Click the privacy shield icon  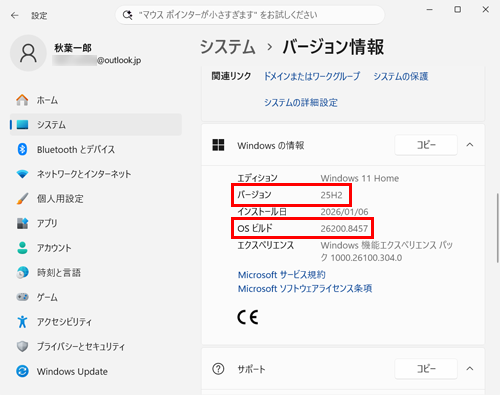22,346
